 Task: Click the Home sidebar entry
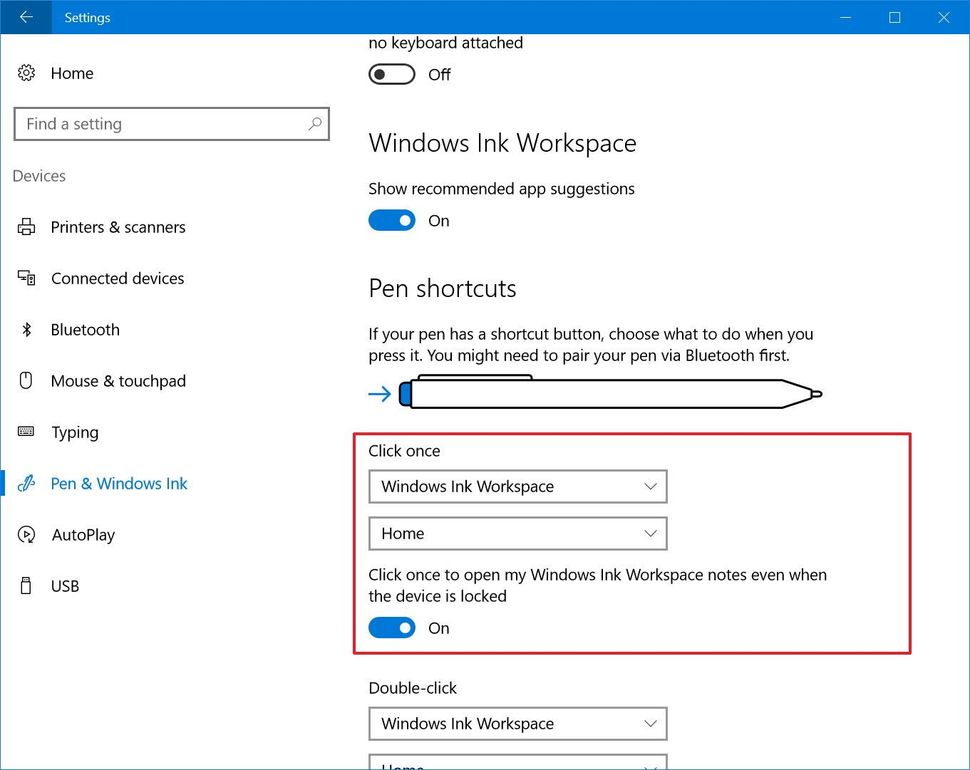71,72
